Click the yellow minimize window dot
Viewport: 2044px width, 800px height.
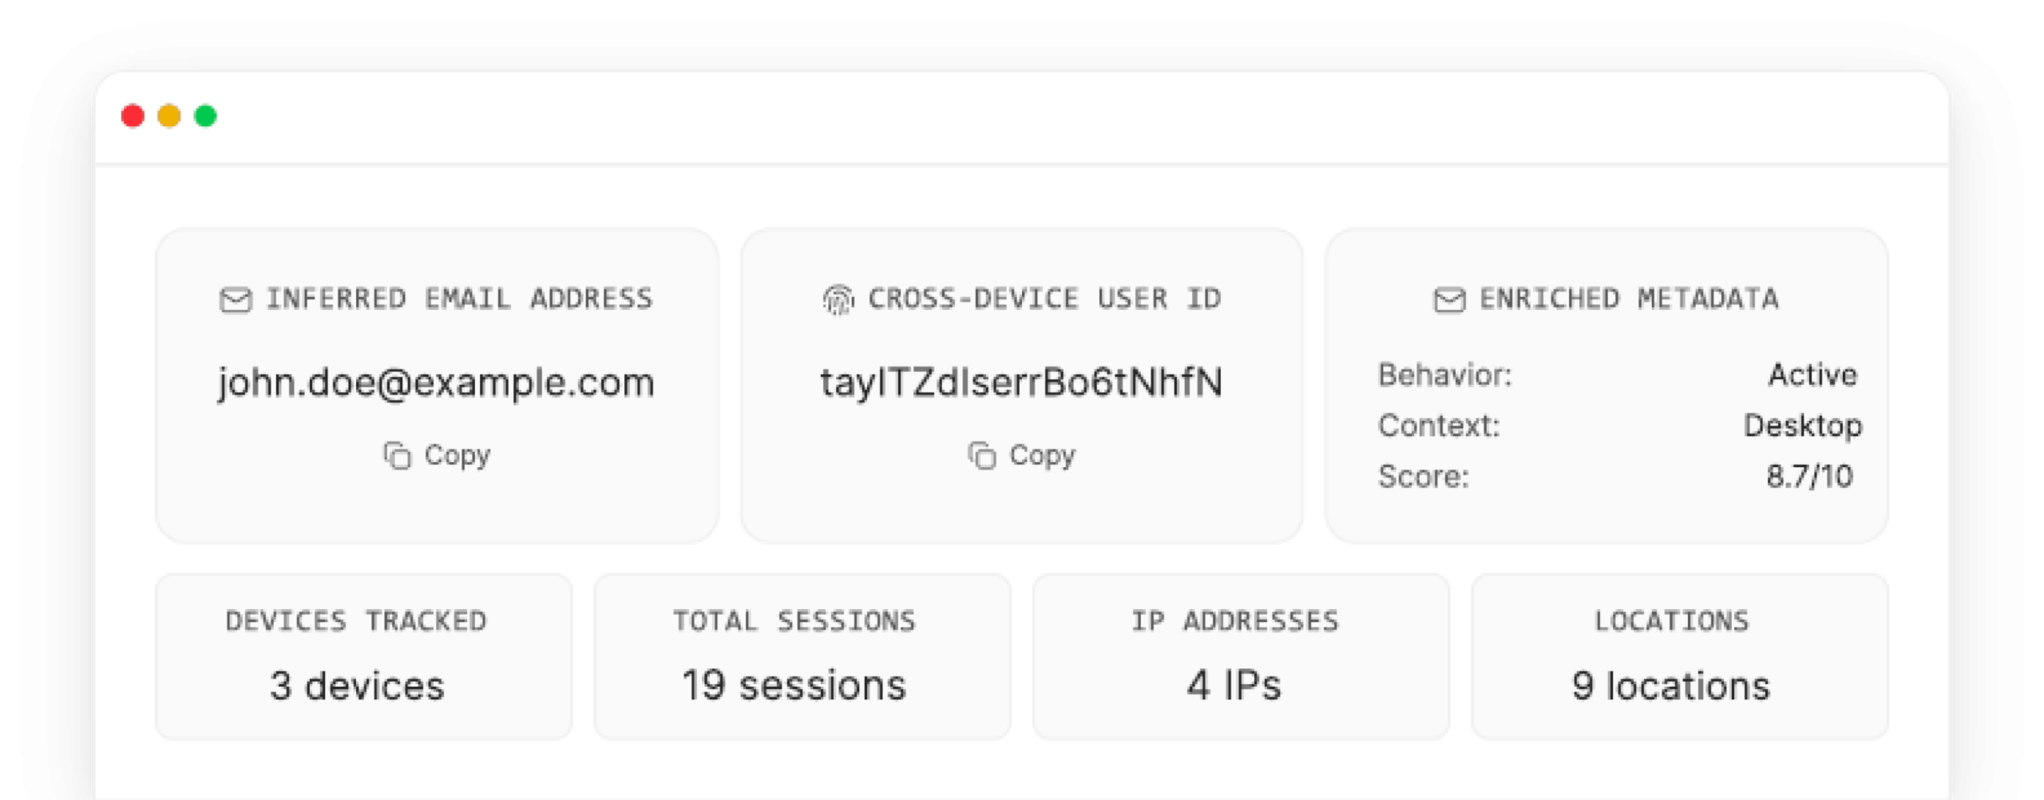pos(169,116)
